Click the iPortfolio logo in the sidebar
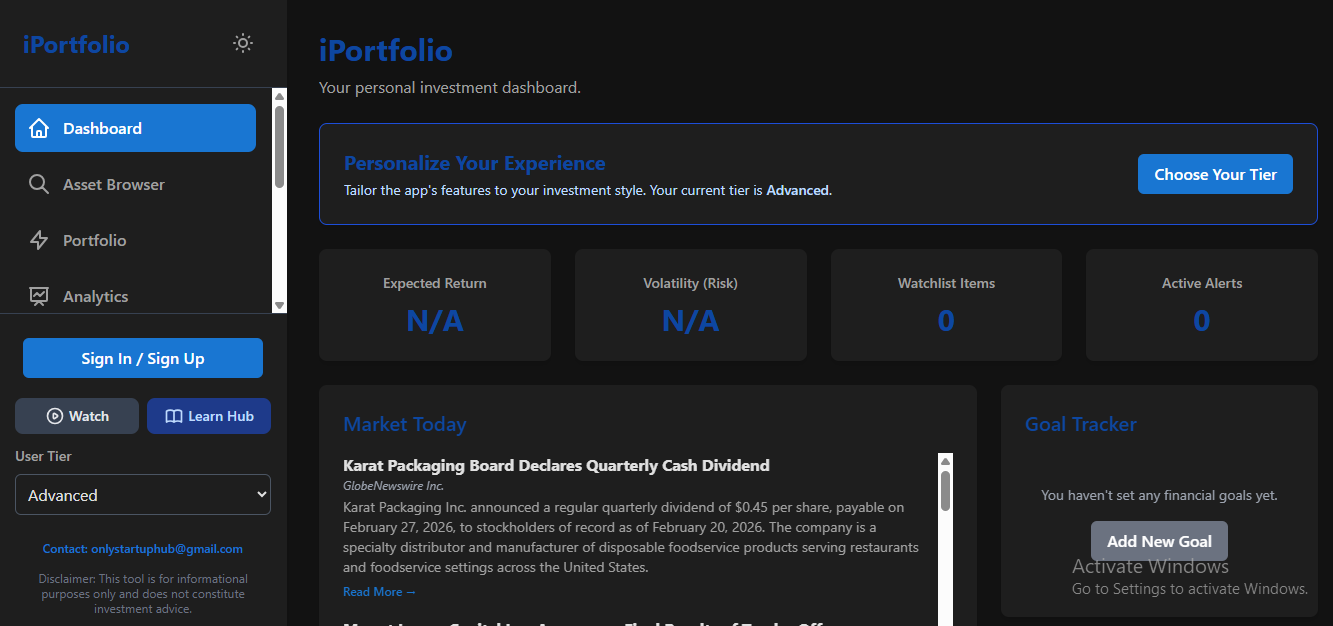This screenshot has height=626, width=1333. point(75,44)
